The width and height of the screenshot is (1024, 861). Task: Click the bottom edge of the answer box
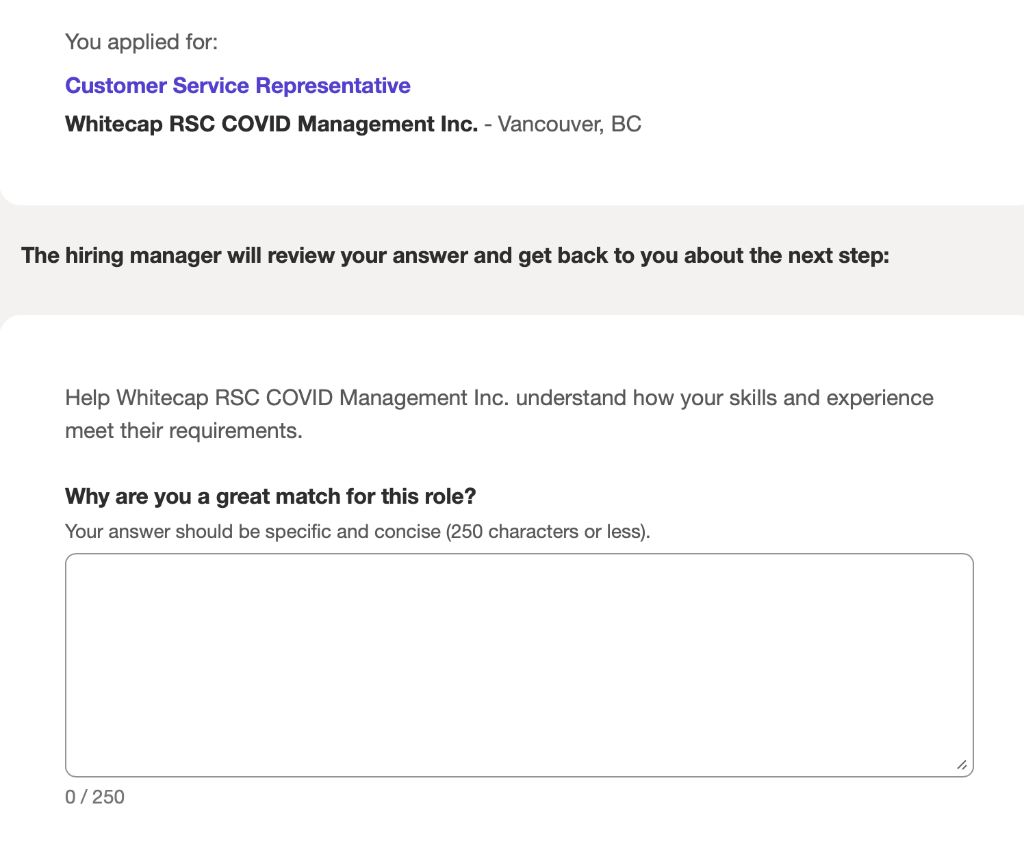click(x=519, y=775)
